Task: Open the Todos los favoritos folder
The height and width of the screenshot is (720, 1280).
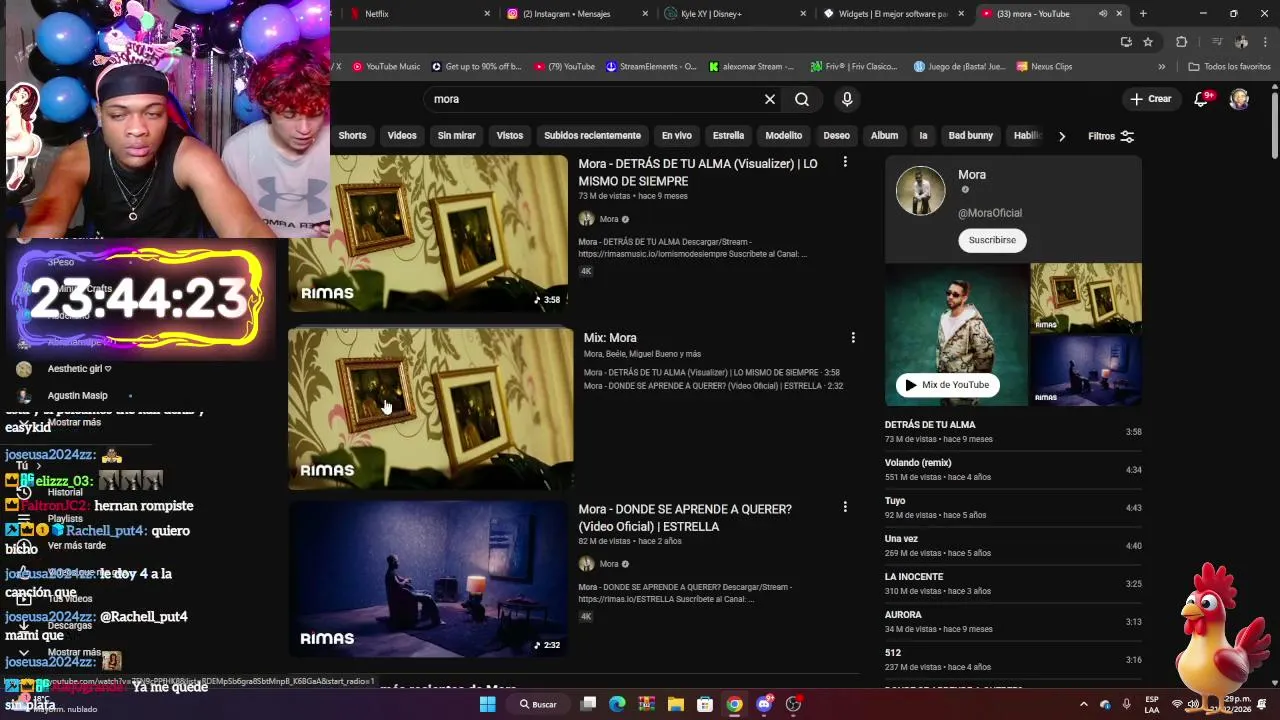Action: pos(1229,67)
